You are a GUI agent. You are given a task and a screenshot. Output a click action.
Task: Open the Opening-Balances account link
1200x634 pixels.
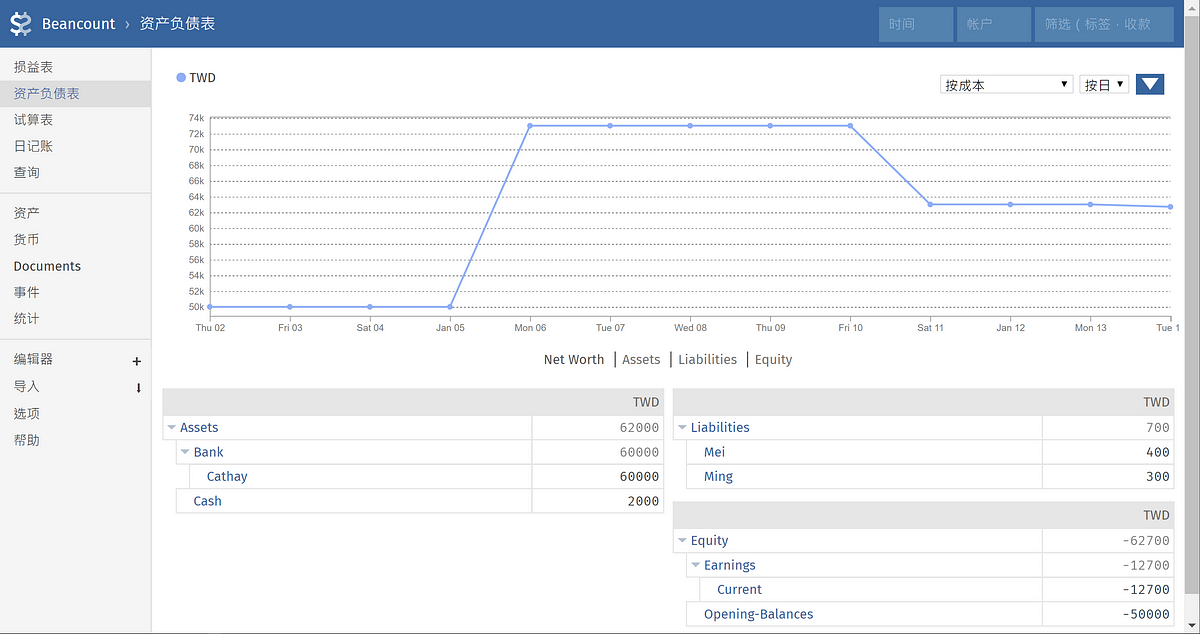click(758, 615)
